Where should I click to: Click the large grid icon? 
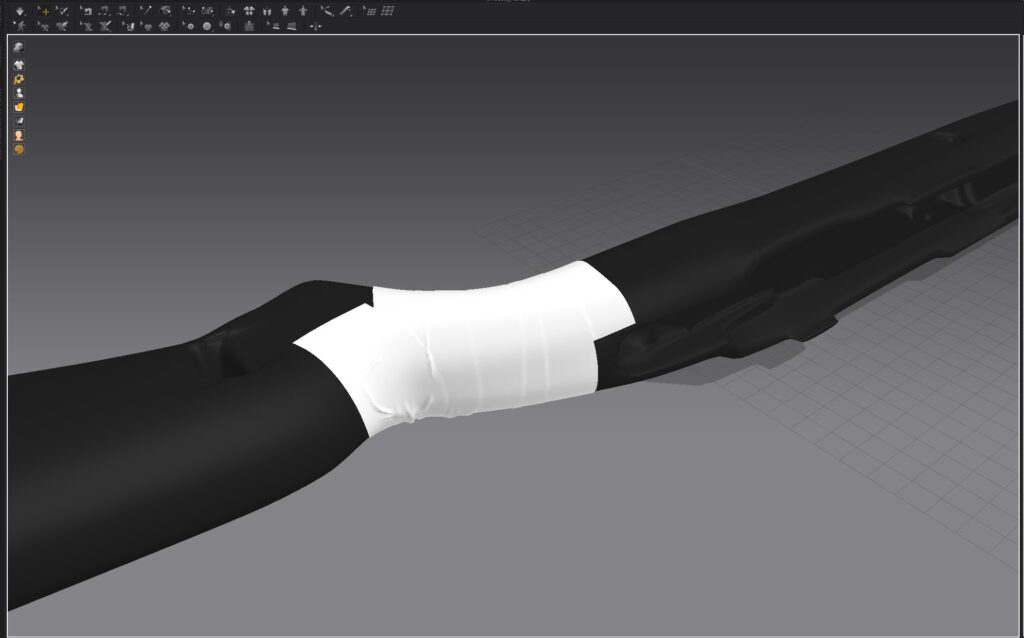tap(387, 11)
